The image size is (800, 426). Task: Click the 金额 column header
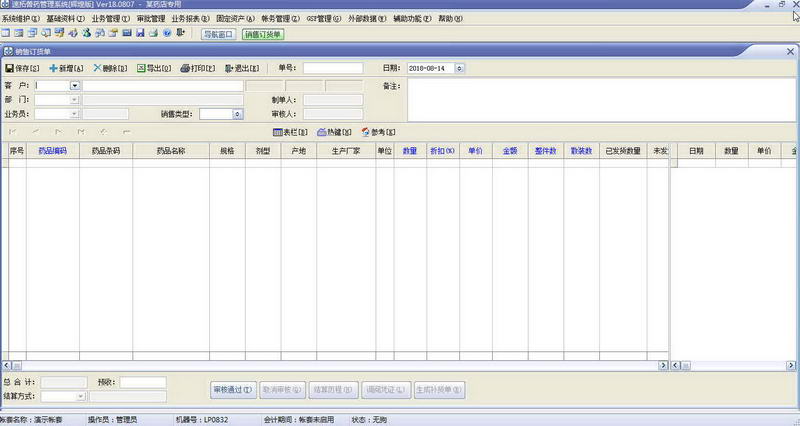[510, 151]
